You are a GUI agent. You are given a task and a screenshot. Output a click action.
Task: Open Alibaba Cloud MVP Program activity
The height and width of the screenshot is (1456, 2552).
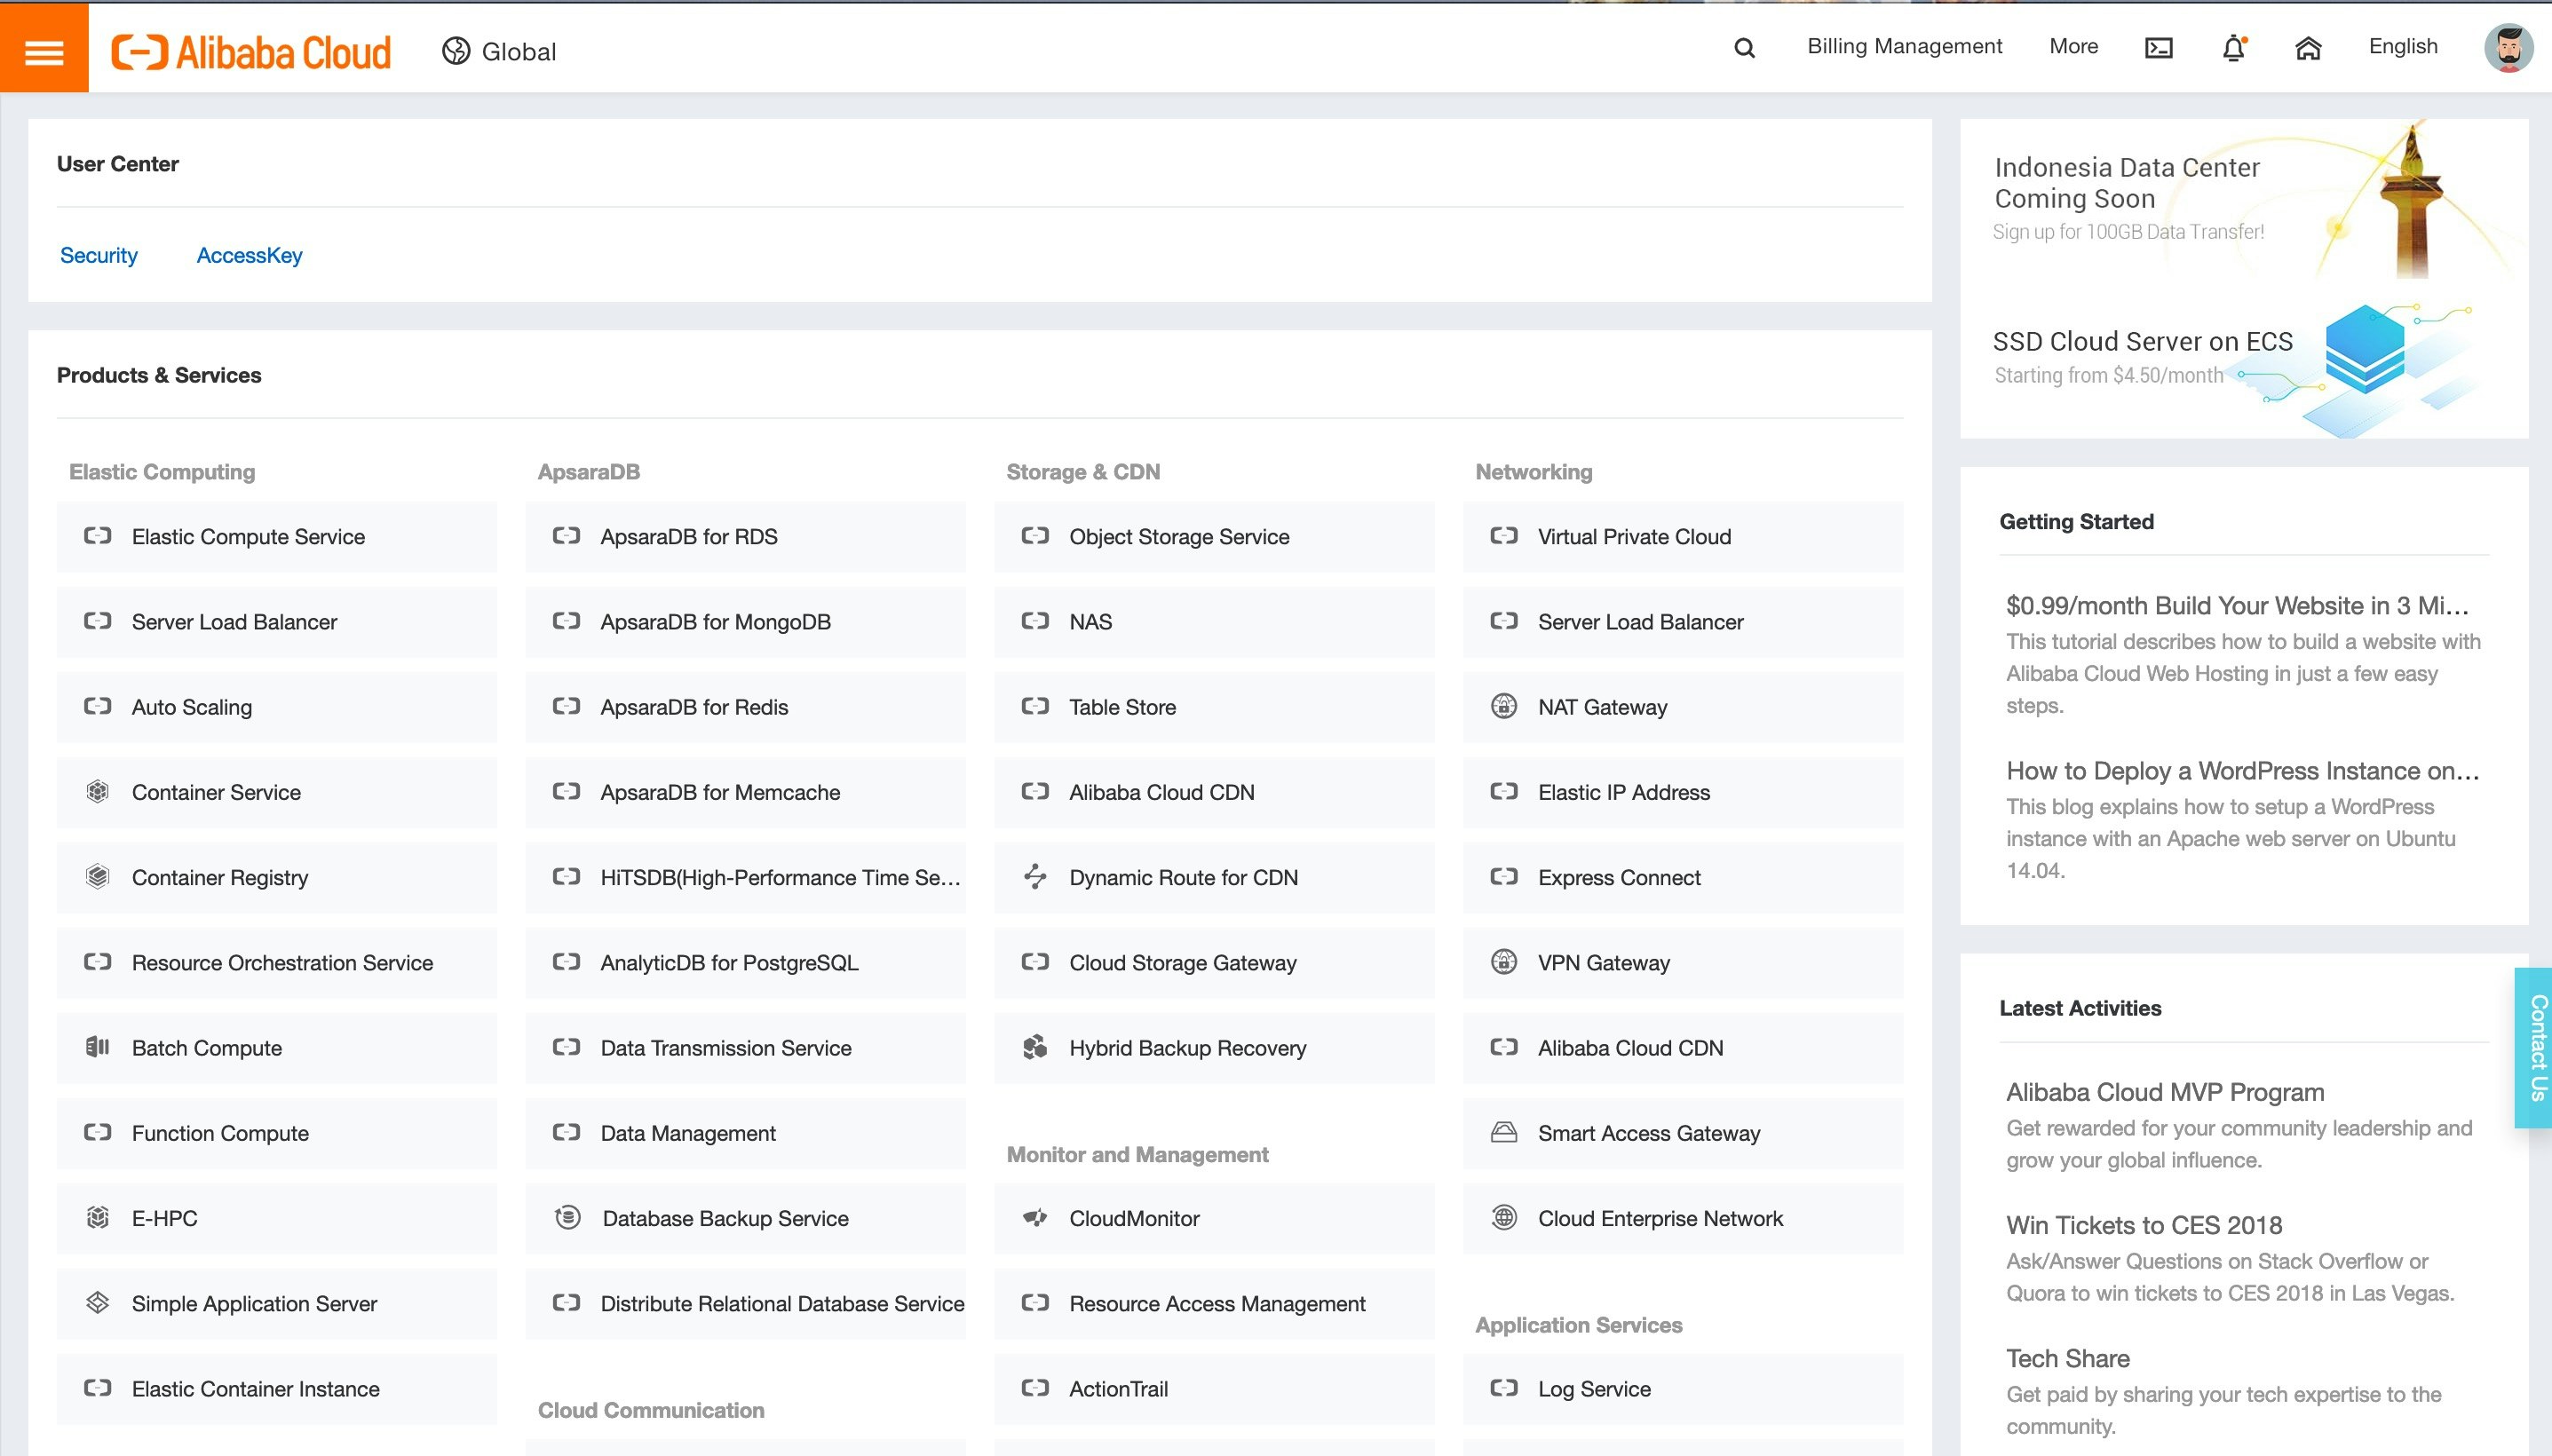[2164, 1092]
